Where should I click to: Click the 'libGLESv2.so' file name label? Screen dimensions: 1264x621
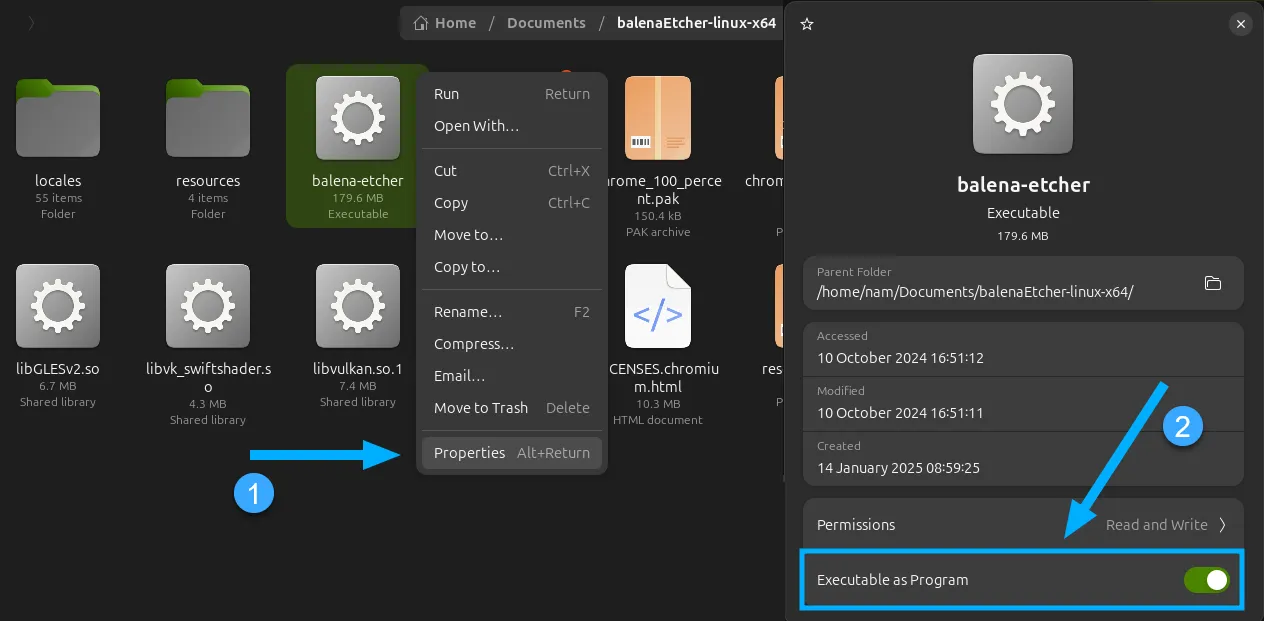(x=58, y=369)
